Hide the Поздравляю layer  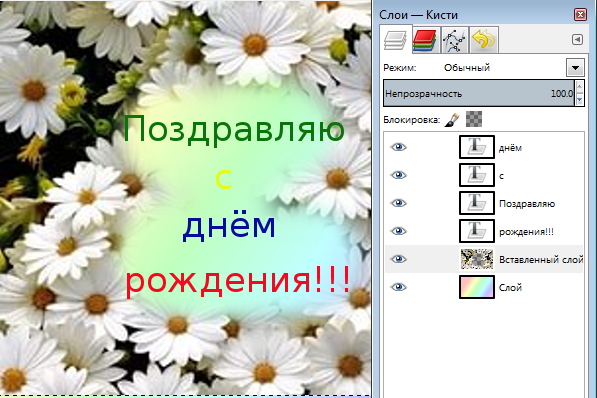coord(399,203)
